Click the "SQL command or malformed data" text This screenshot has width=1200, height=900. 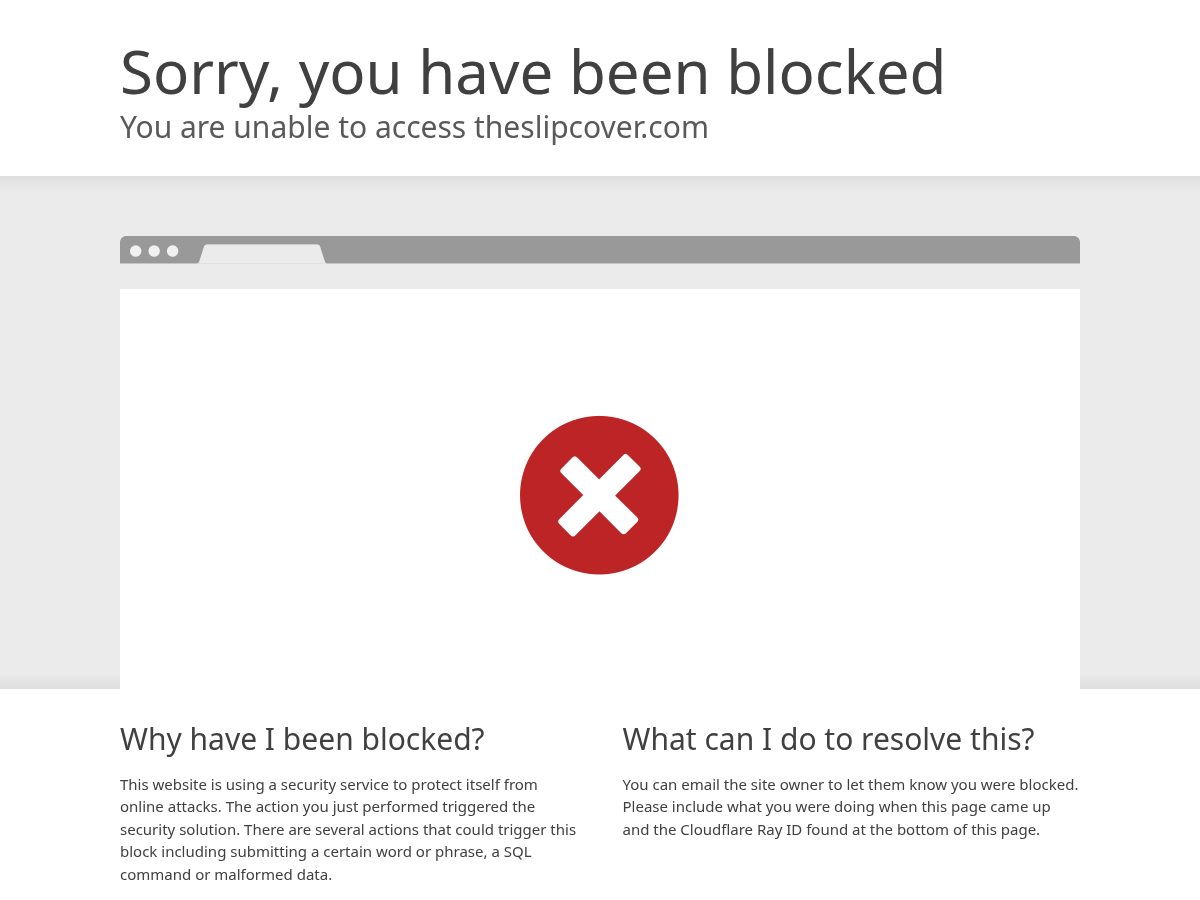326,863
